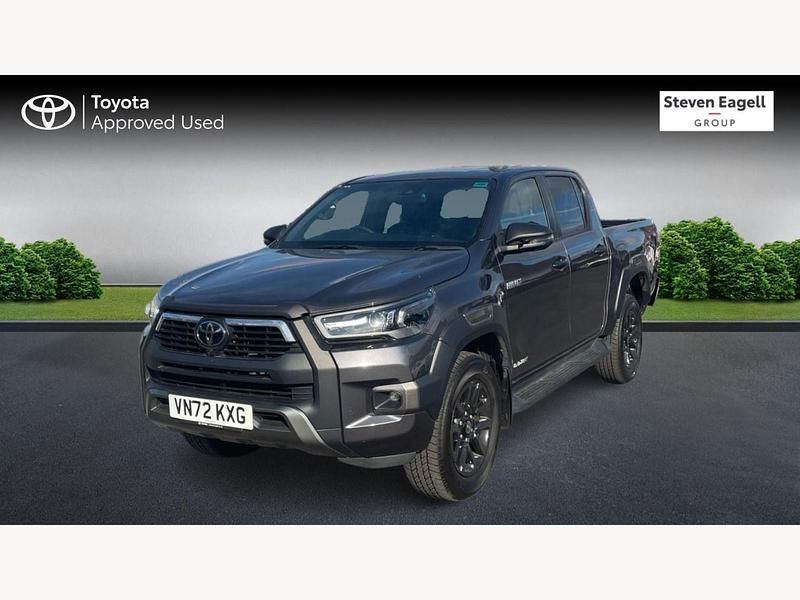
Task: Select the truck's windshield
Action: [x=388, y=212]
